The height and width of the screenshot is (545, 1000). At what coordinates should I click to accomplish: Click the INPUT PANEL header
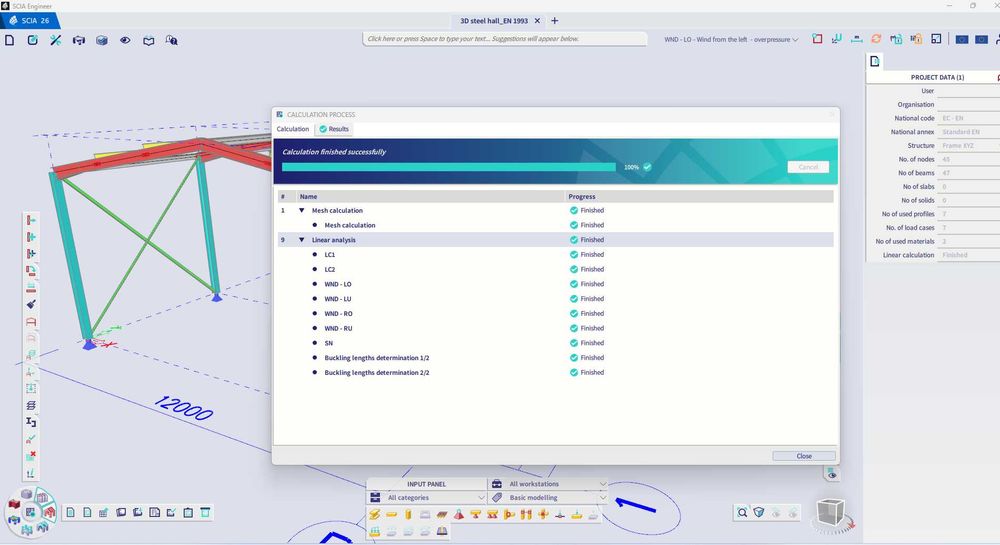427,484
